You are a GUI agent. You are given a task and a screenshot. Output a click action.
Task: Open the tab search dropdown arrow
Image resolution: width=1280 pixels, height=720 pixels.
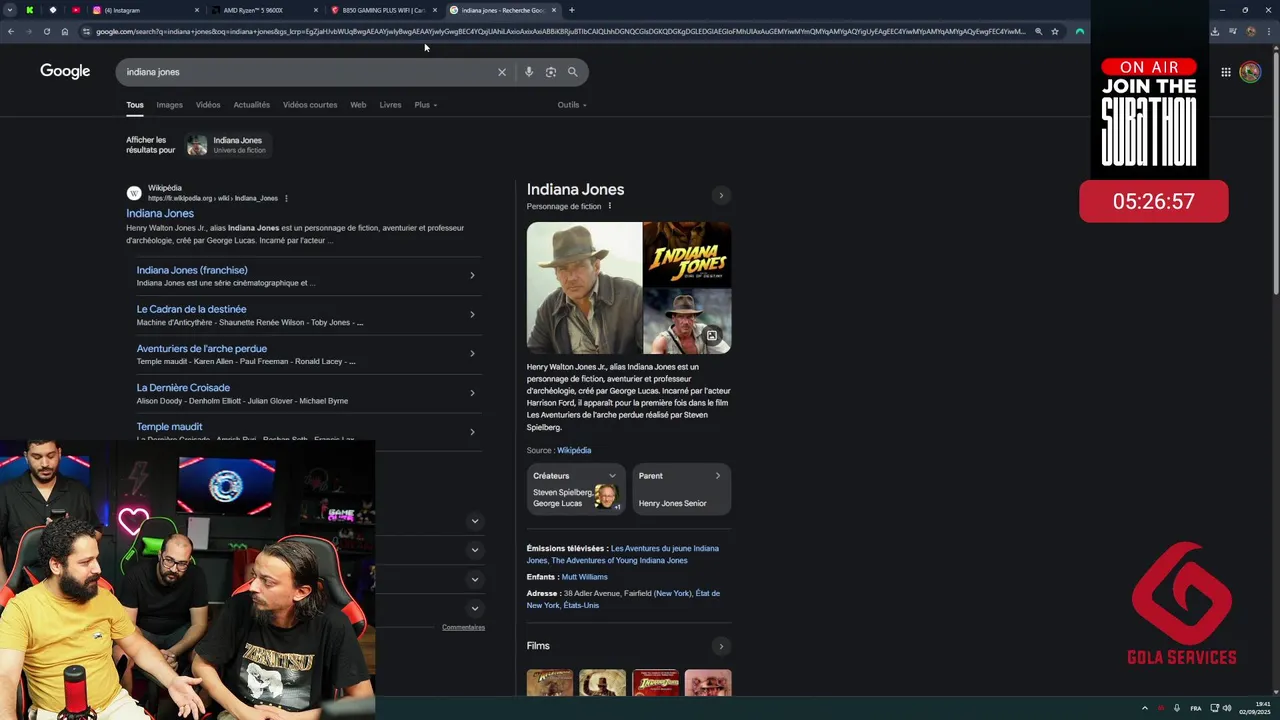[x=10, y=10]
